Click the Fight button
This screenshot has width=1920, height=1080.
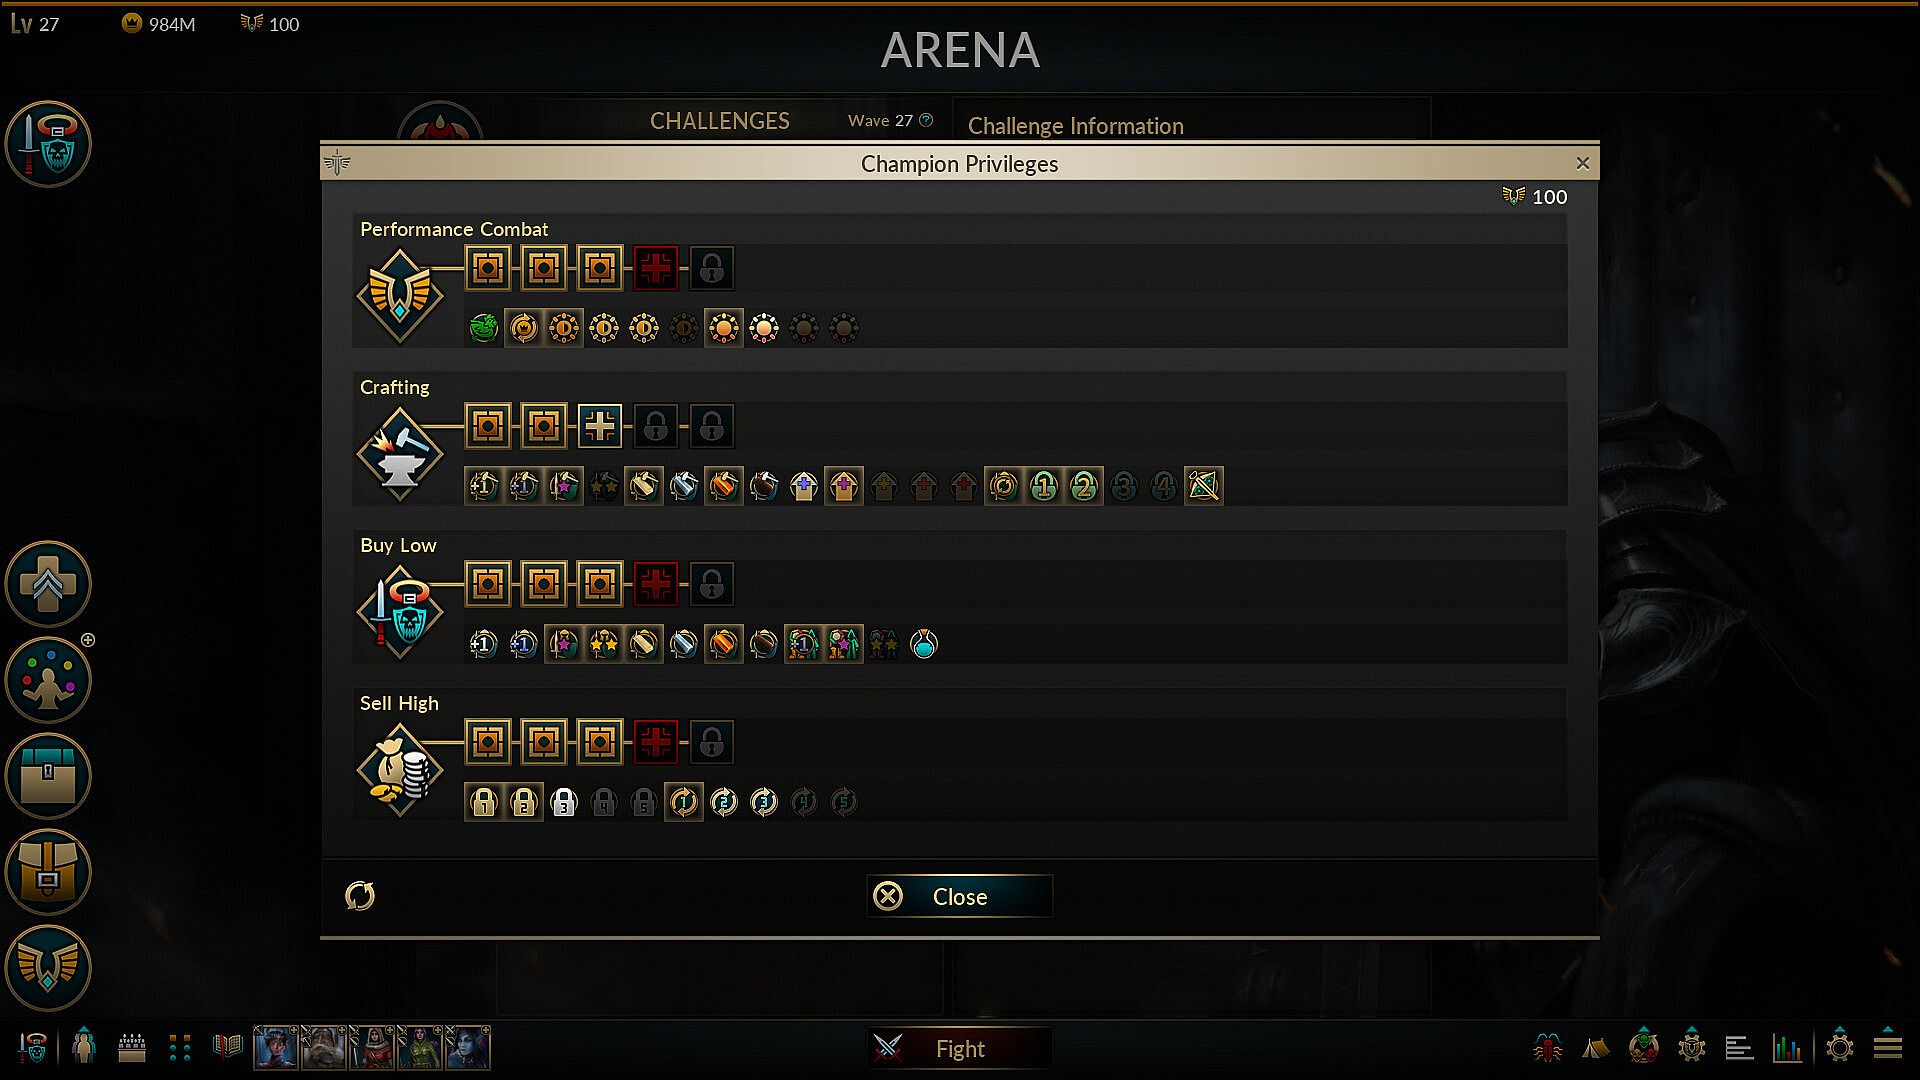[960, 1048]
